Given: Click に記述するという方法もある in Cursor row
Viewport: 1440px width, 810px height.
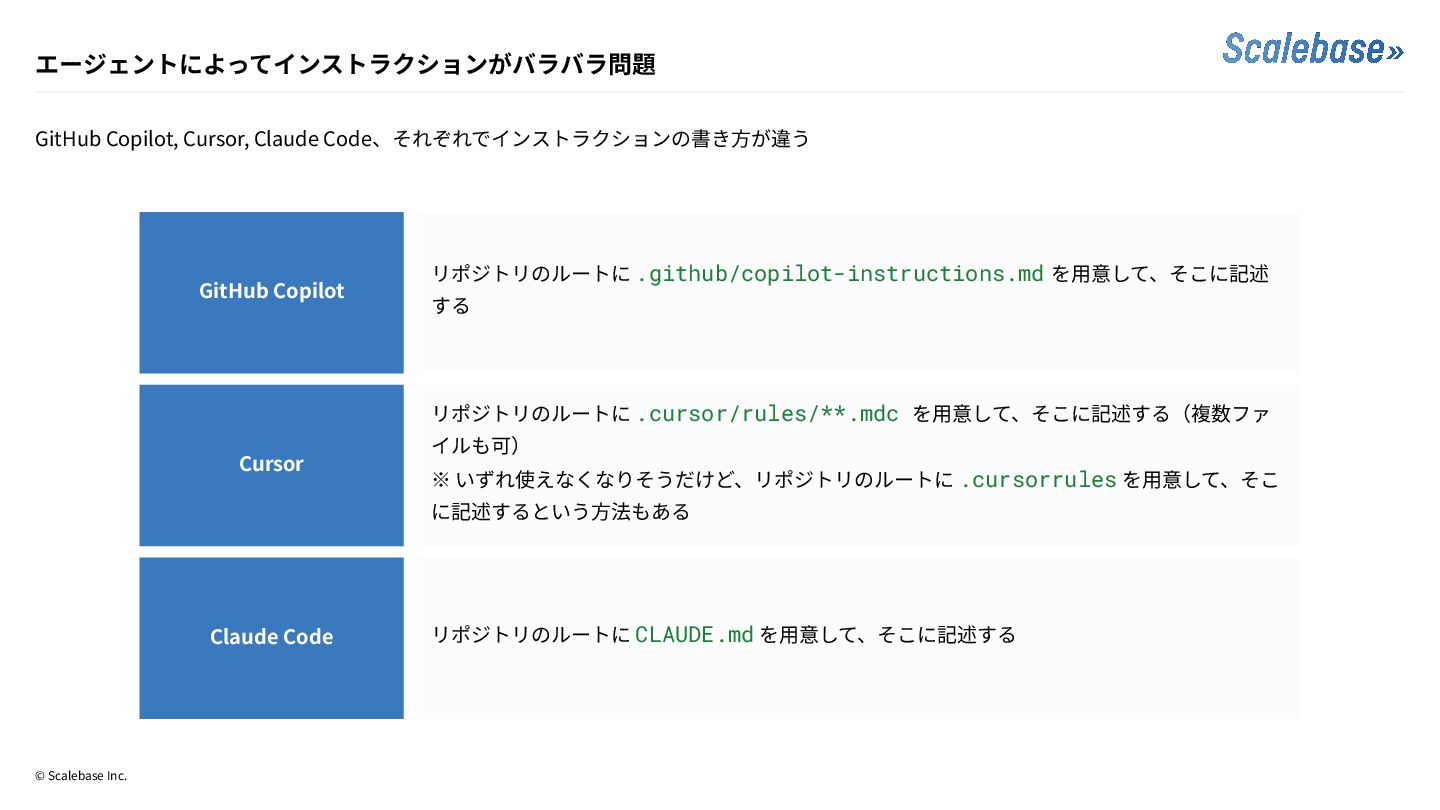Looking at the screenshot, I should coord(561,512).
